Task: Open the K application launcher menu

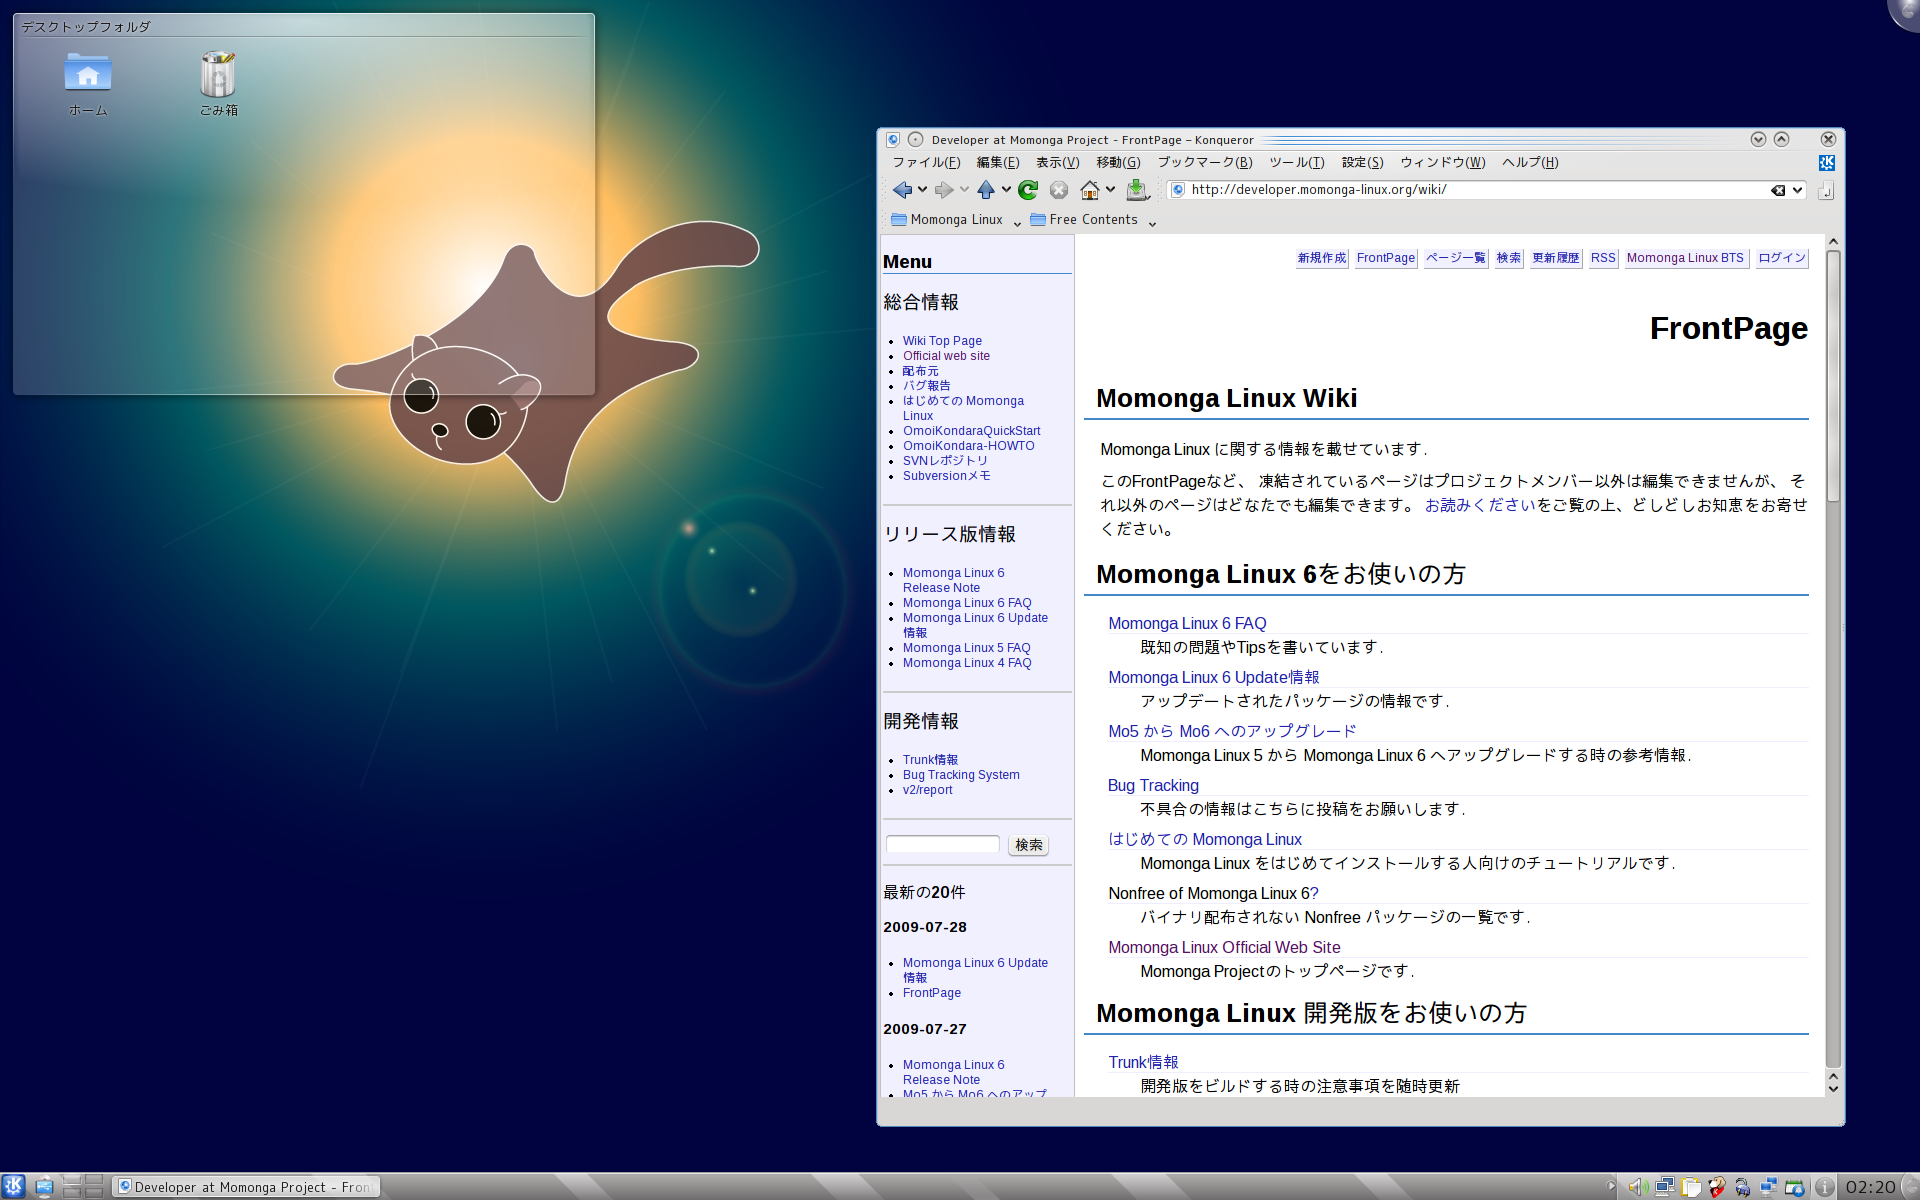Action: tap(13, 1186)
